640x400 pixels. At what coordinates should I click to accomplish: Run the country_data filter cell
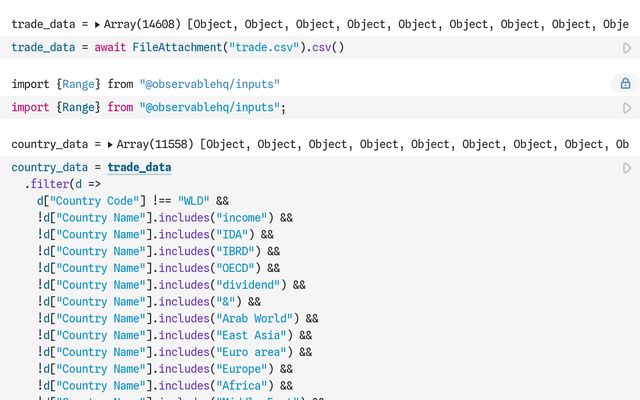coord(627,168)
